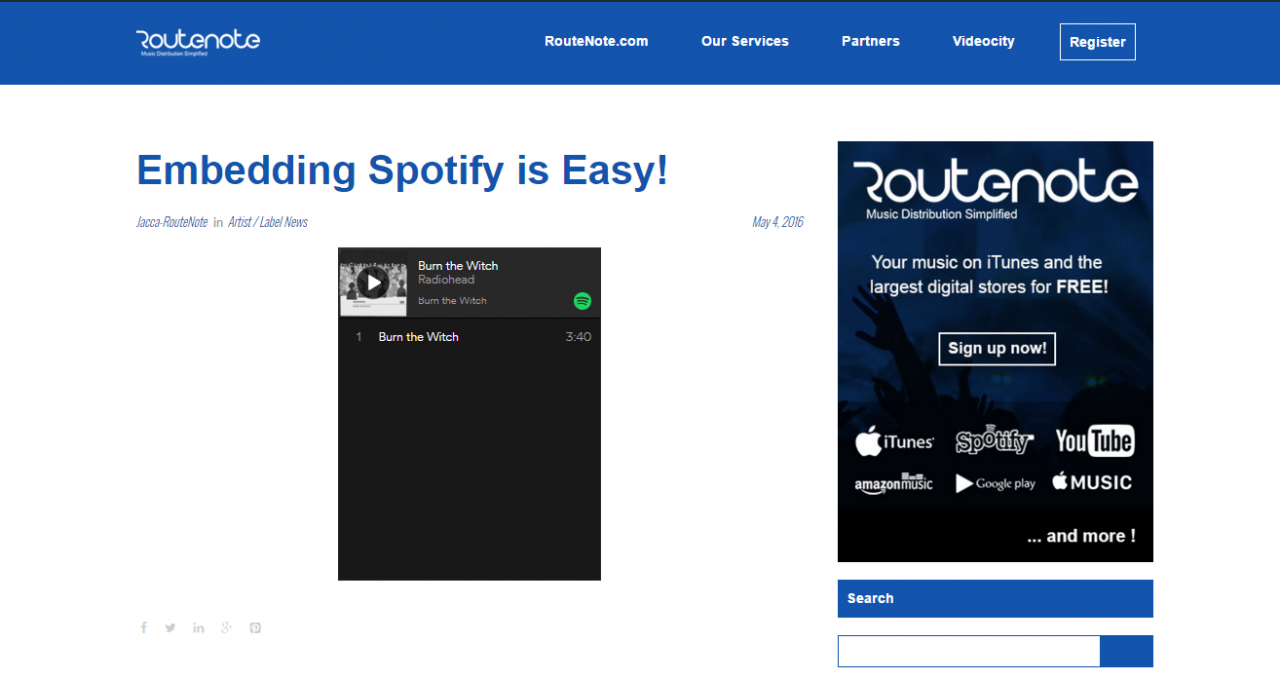The image size is (1280, 680).
Task: Pin the article to Pinterest
Action: click(x=254, y=627)
